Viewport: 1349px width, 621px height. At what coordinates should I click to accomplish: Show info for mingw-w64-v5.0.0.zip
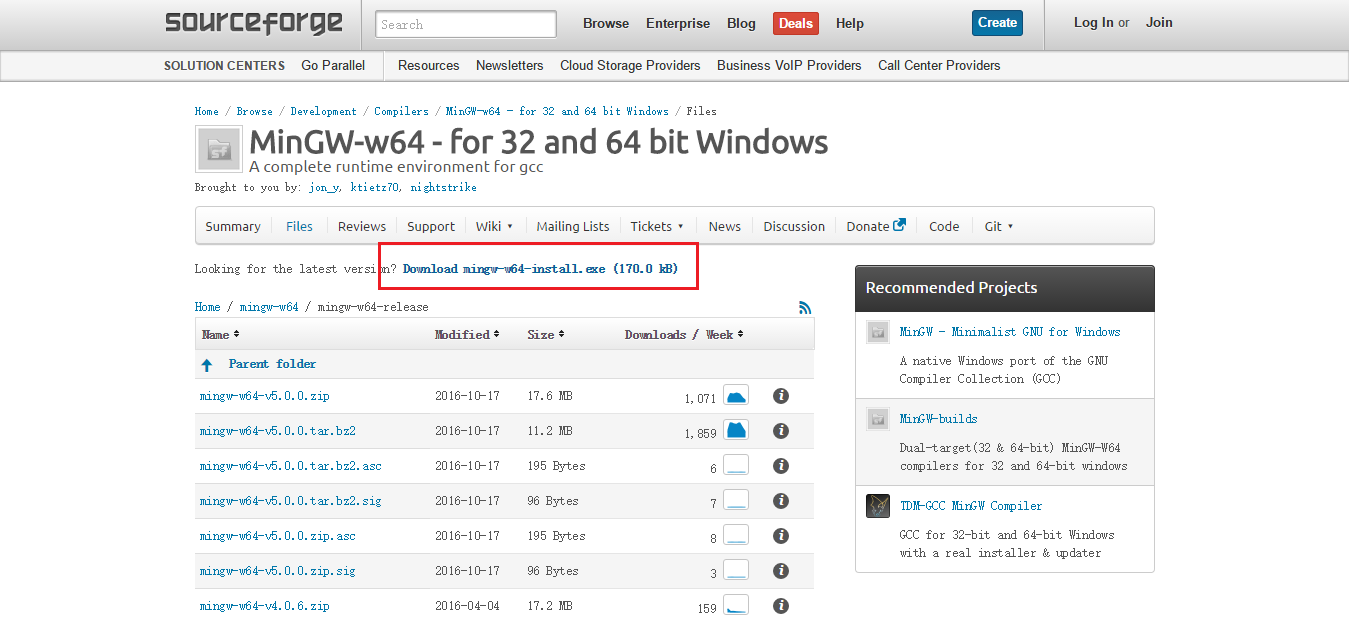click(781, 396)
